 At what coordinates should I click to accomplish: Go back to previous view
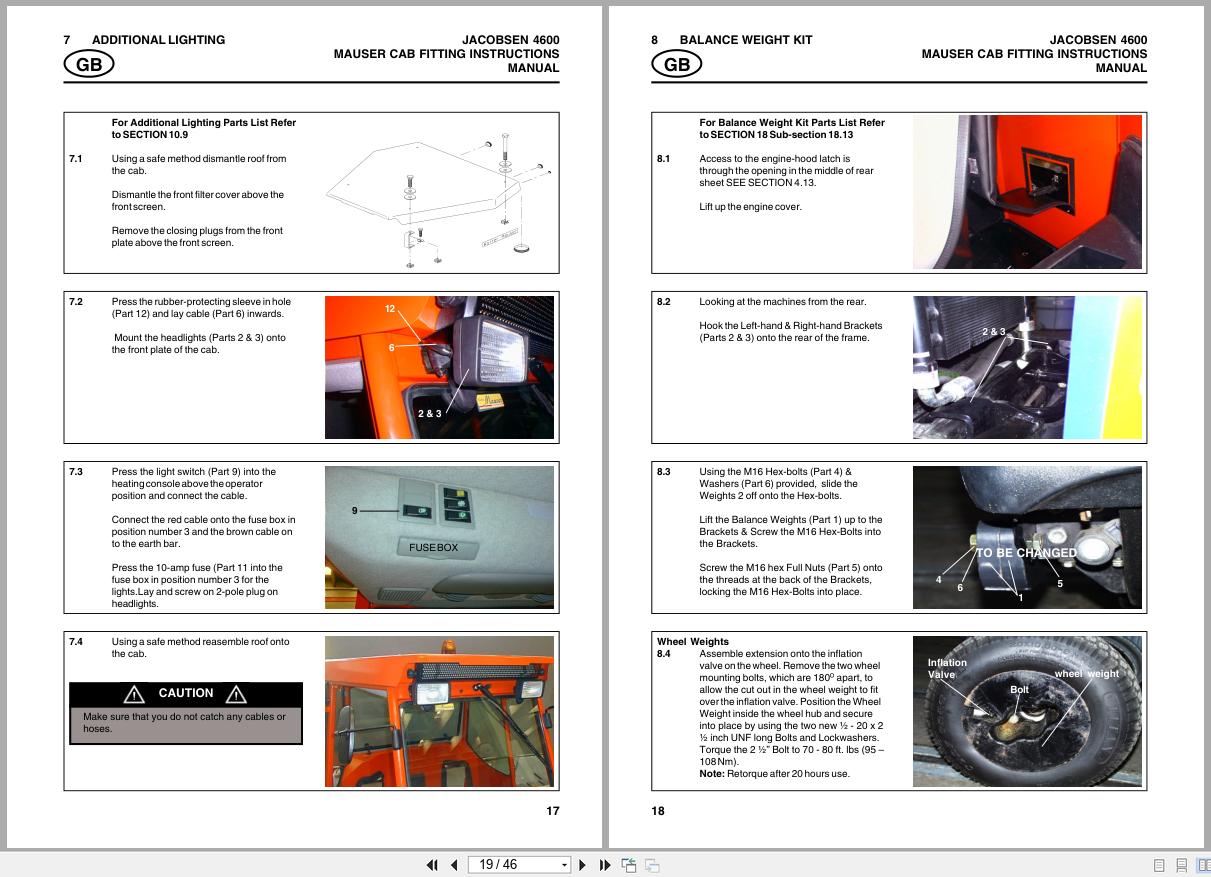[629, 865]
